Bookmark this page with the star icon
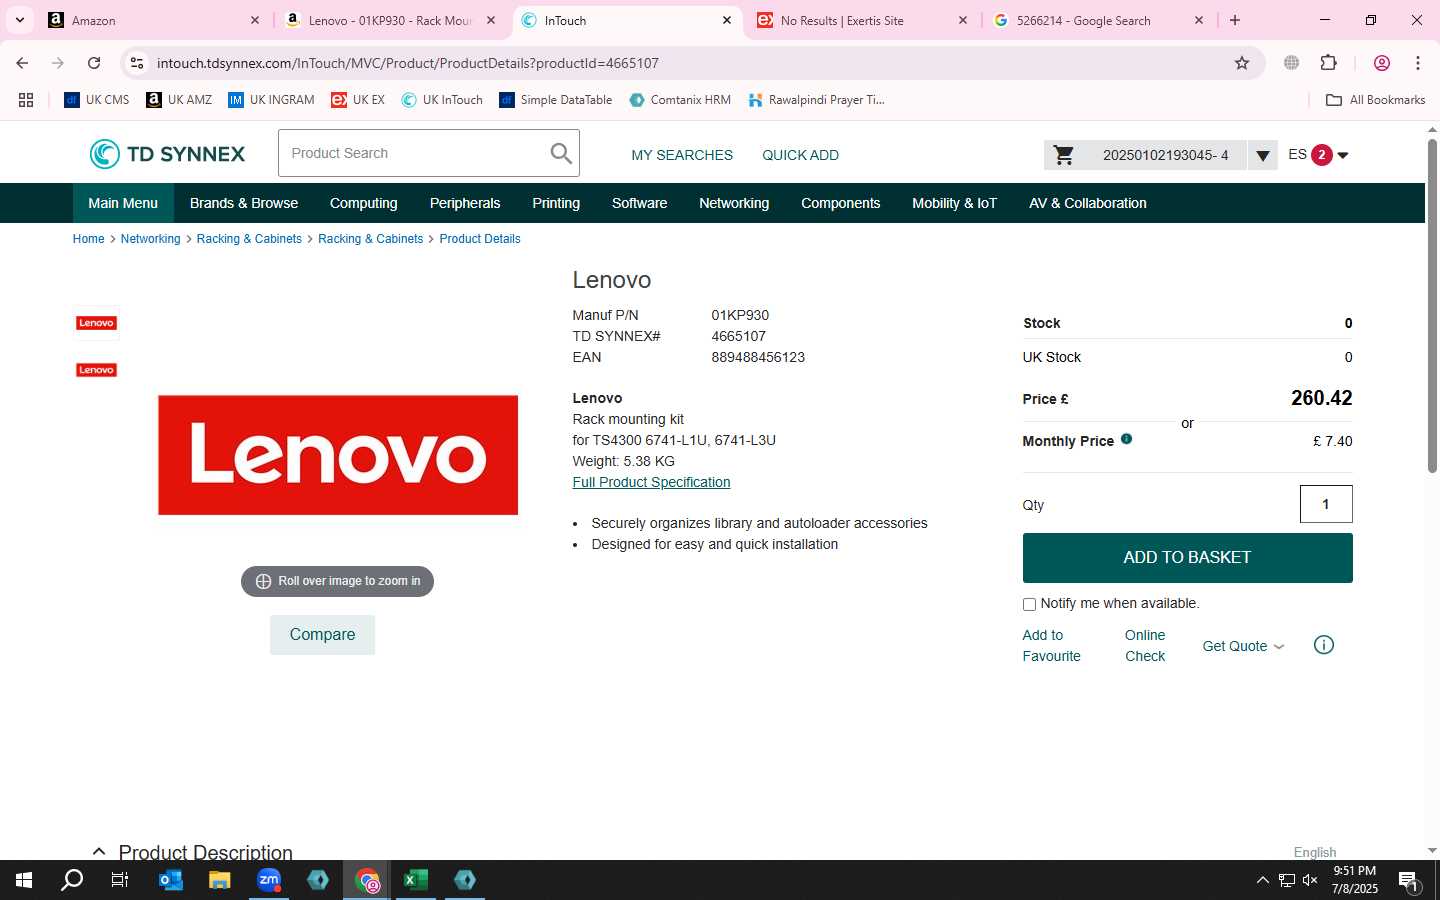1440x900 pixels. [x=1242, y=63]
